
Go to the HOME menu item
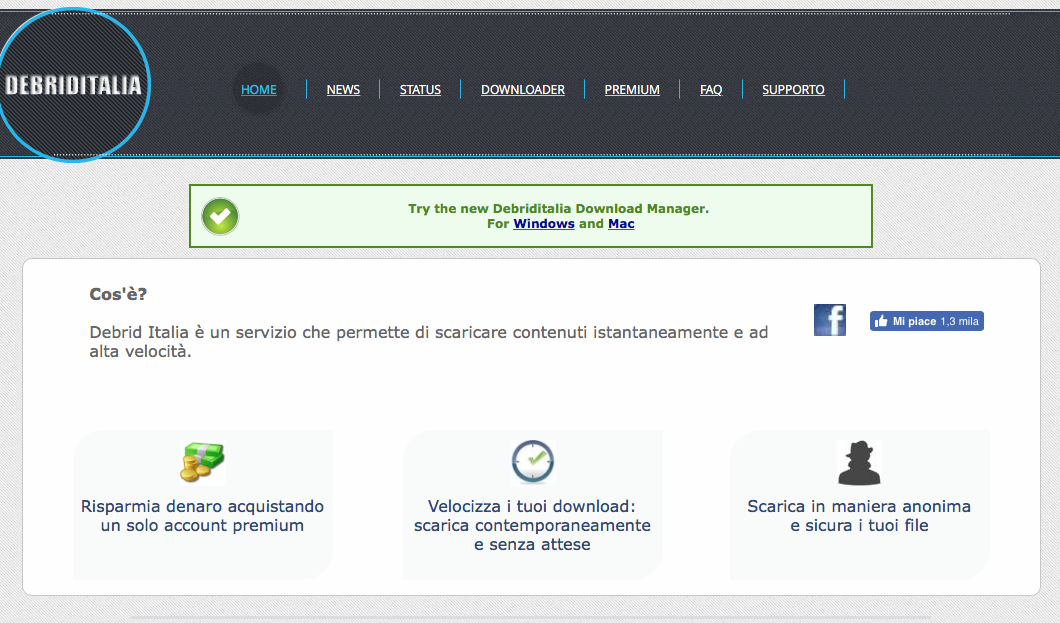[x=259, y=89]
